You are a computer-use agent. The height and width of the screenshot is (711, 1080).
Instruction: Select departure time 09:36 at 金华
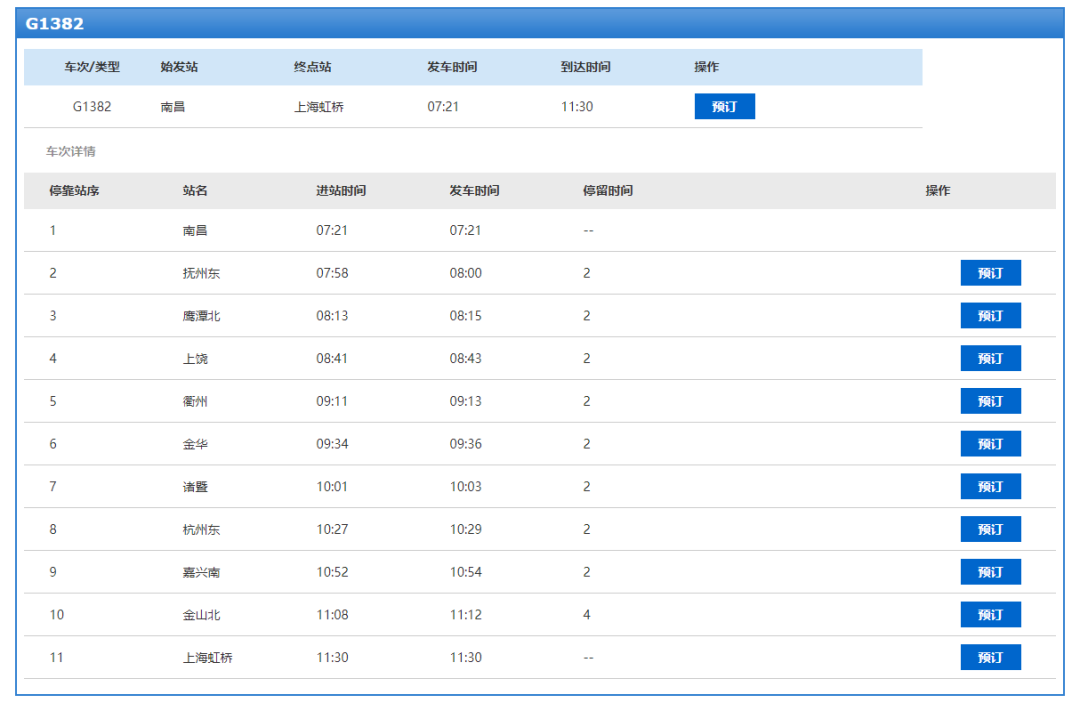click(466, 444)
